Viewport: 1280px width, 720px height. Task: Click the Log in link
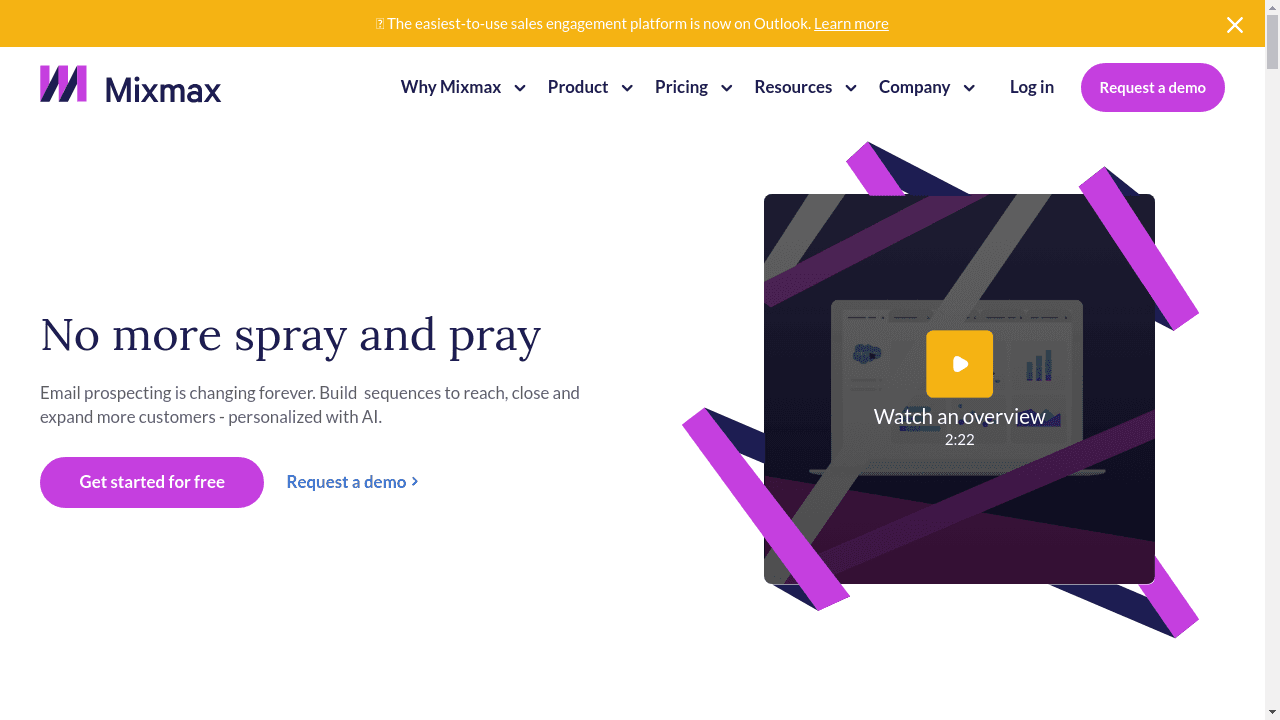tap(1032, 87)
